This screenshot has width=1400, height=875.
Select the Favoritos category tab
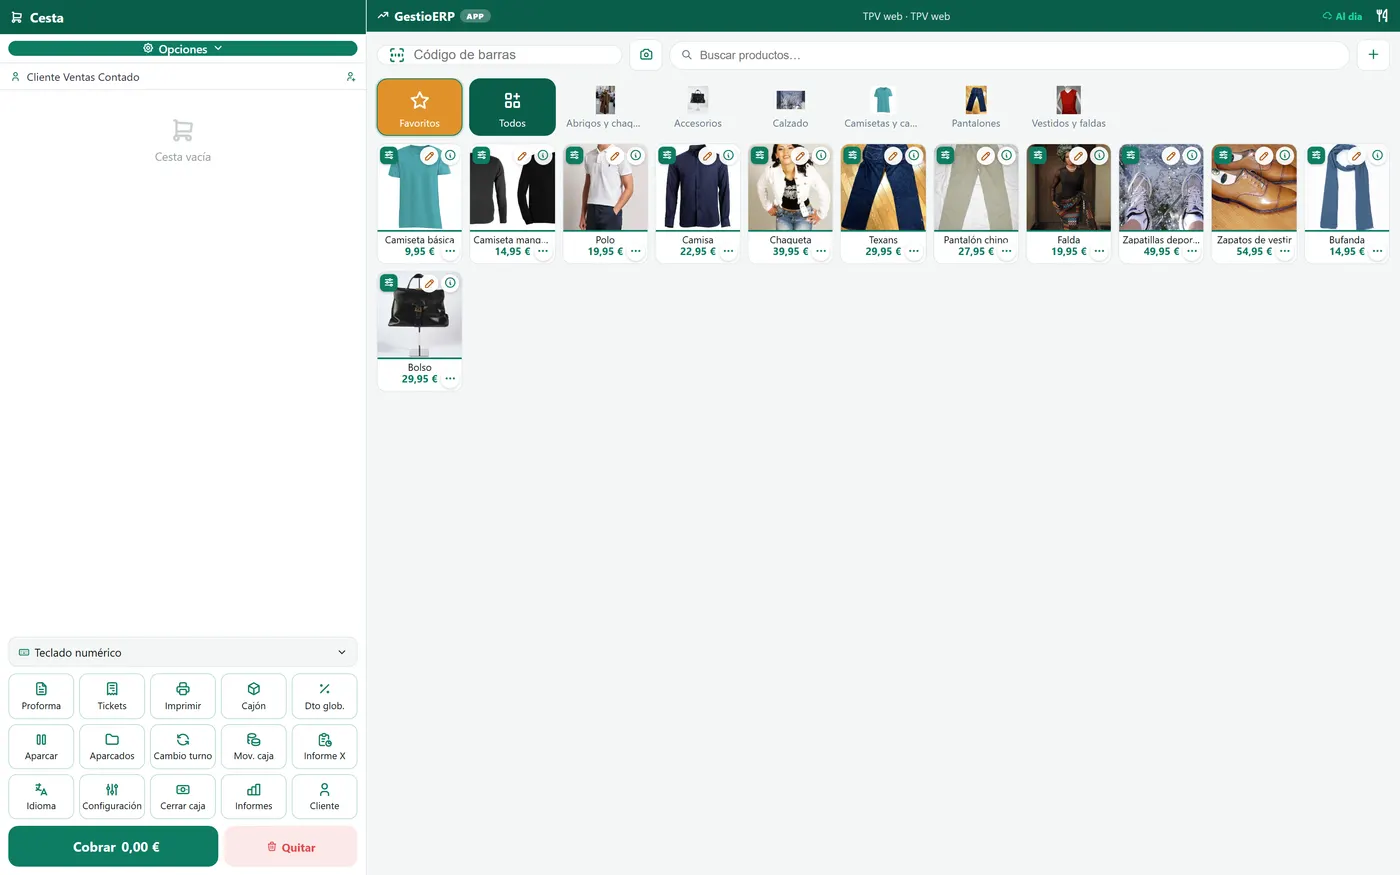(x=420, y=107)
